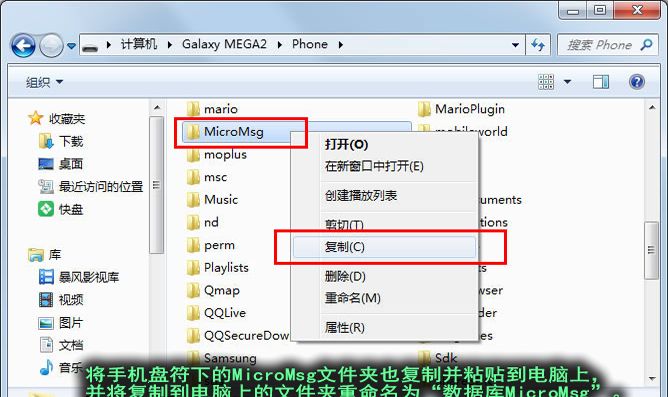Select Galaxy MEGA2 breadcrumb segment
Image resolution: width=668 pixels, height=397 pixels.
coord(224,44)
